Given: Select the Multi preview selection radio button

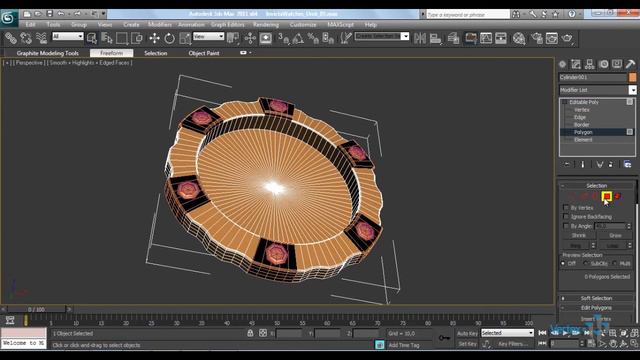Looking at the screenshot, I should [615, 264].
